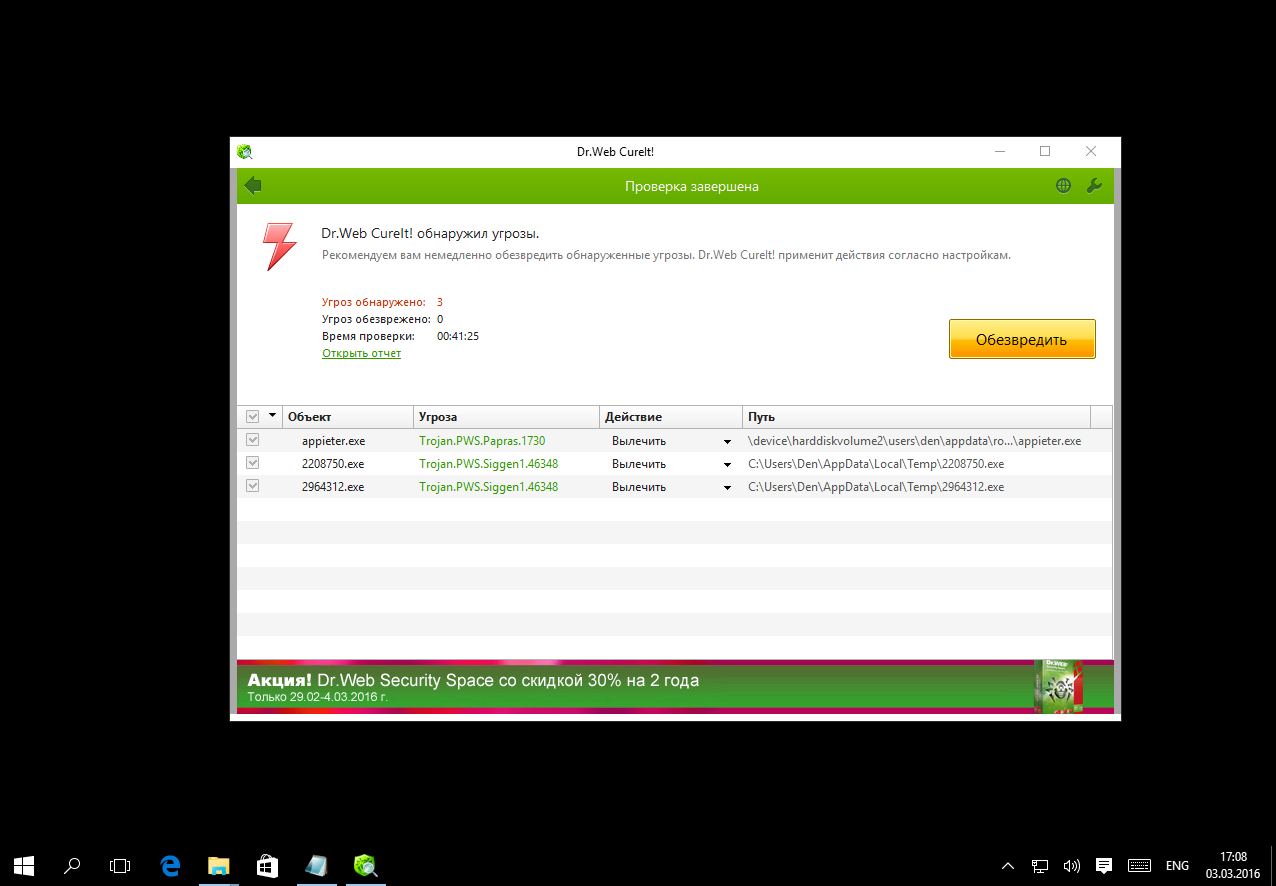
Task: Open the Action Center notification icon
Action: pos(1104,865)
